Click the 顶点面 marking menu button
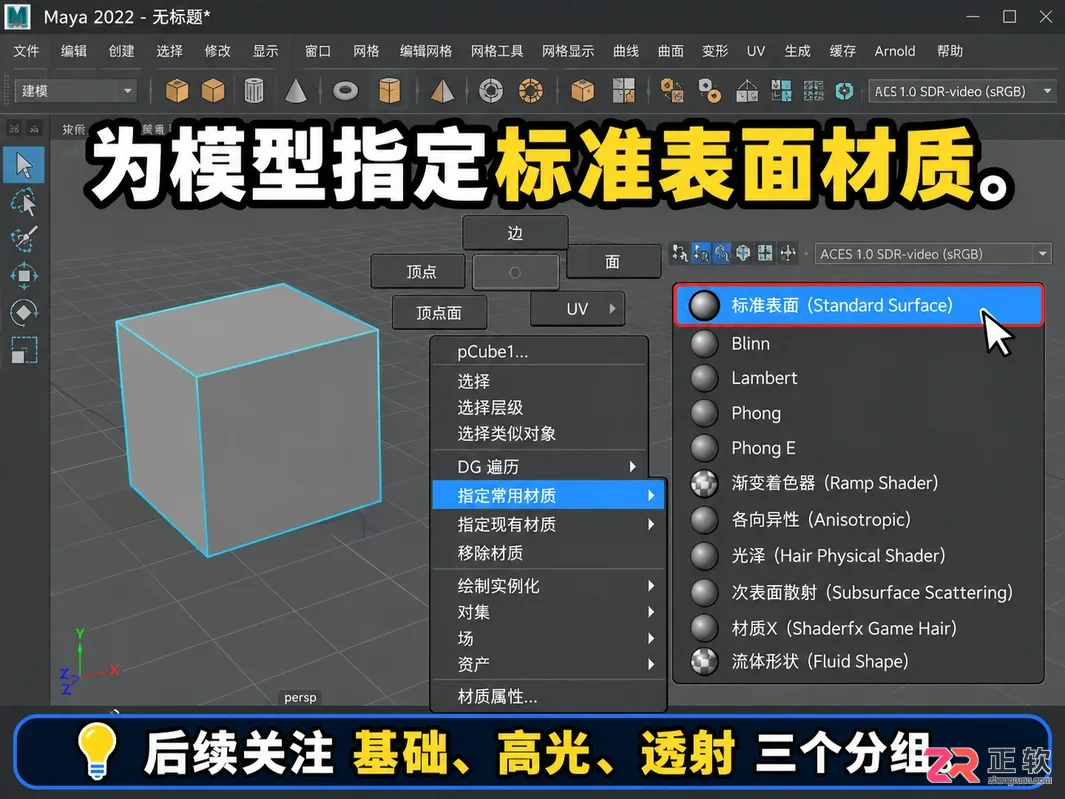The height and width of the screenshot is (799, 1065). [x=439, y=313]
